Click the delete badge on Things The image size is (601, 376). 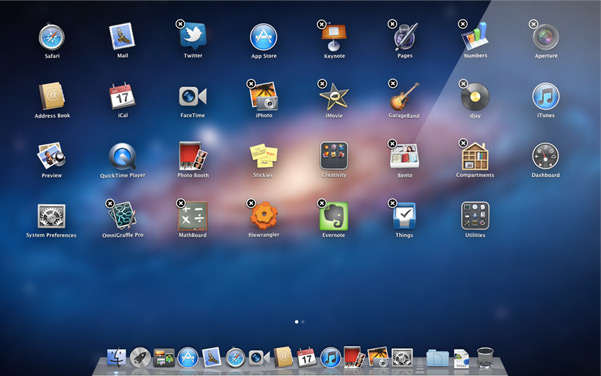tap(392, 203)
